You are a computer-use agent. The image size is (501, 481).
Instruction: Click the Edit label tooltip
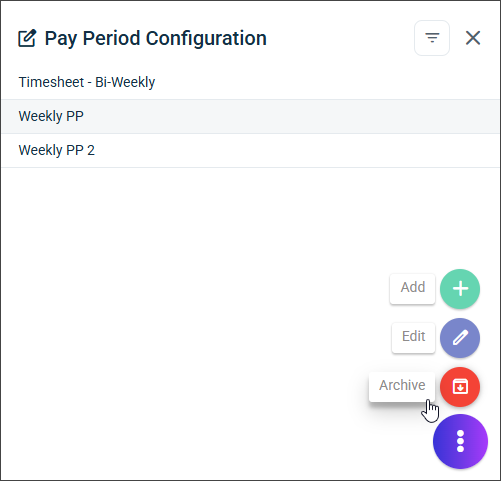point(413,338)
